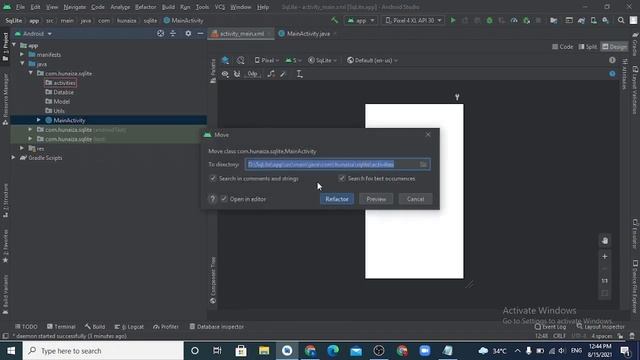Open Project panel settings gear
640x360 pixels.
188,33
